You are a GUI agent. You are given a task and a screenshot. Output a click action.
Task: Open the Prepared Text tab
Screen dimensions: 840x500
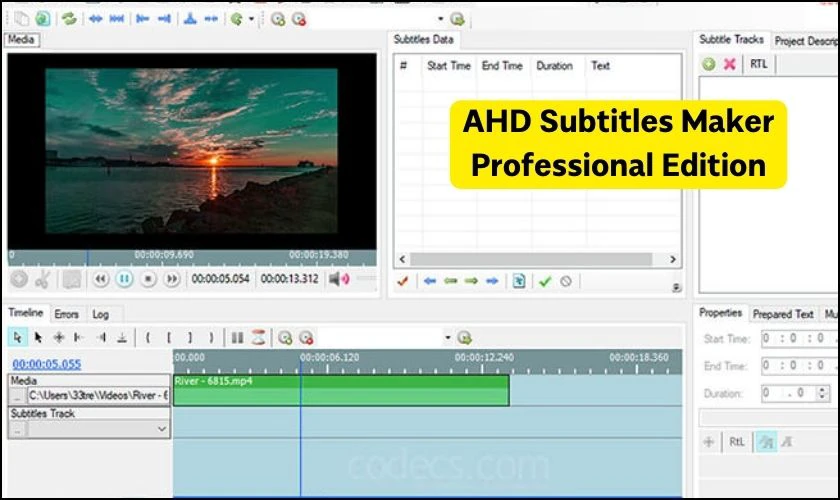click(x=783, y=315)
